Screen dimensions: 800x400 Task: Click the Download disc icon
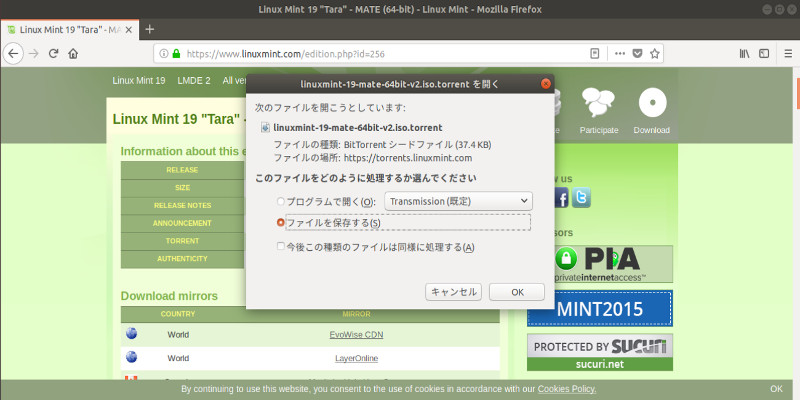click(653, 102)
